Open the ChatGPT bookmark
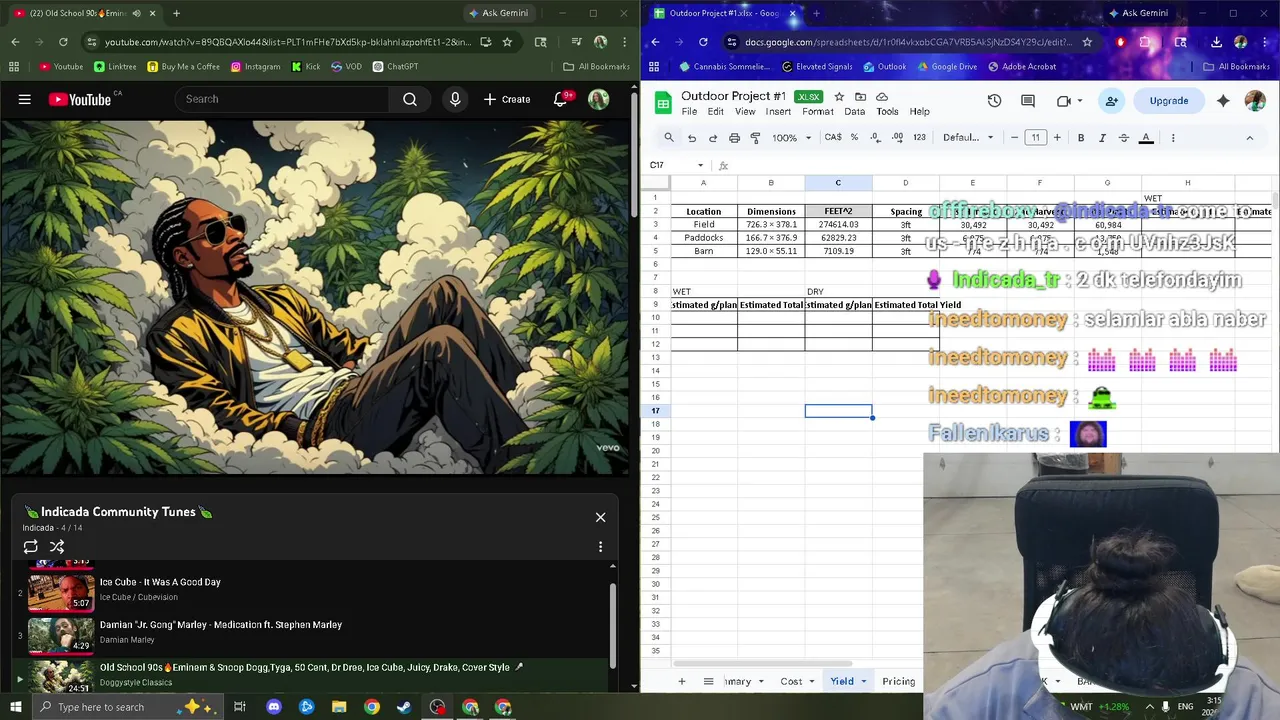Viewport: 1280px width, 720px height. tap(395, 67)
